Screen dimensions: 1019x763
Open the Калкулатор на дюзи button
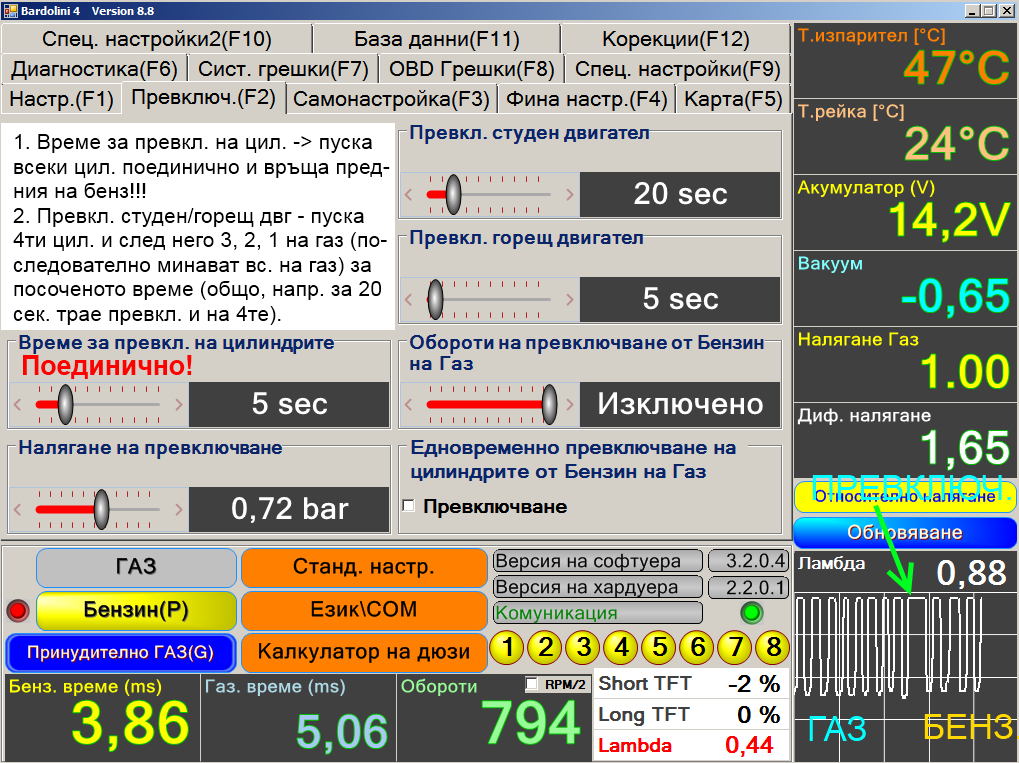click(x=364, y=652)
